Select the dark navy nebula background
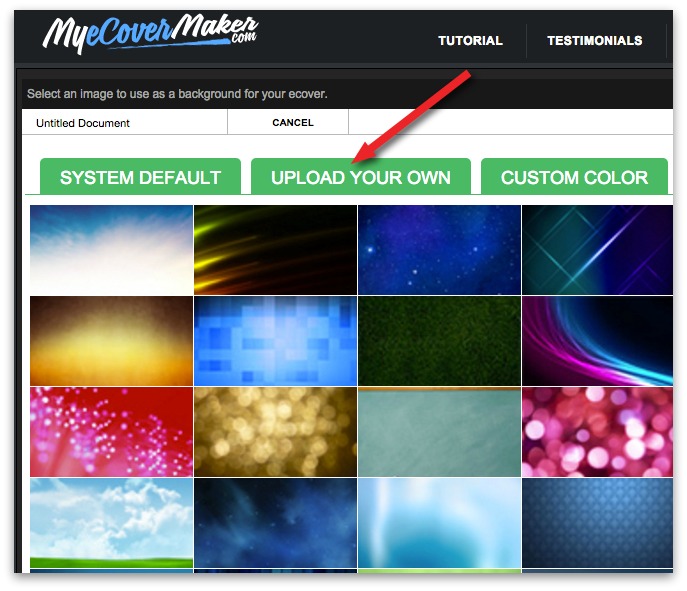 [x=275, y=523]
